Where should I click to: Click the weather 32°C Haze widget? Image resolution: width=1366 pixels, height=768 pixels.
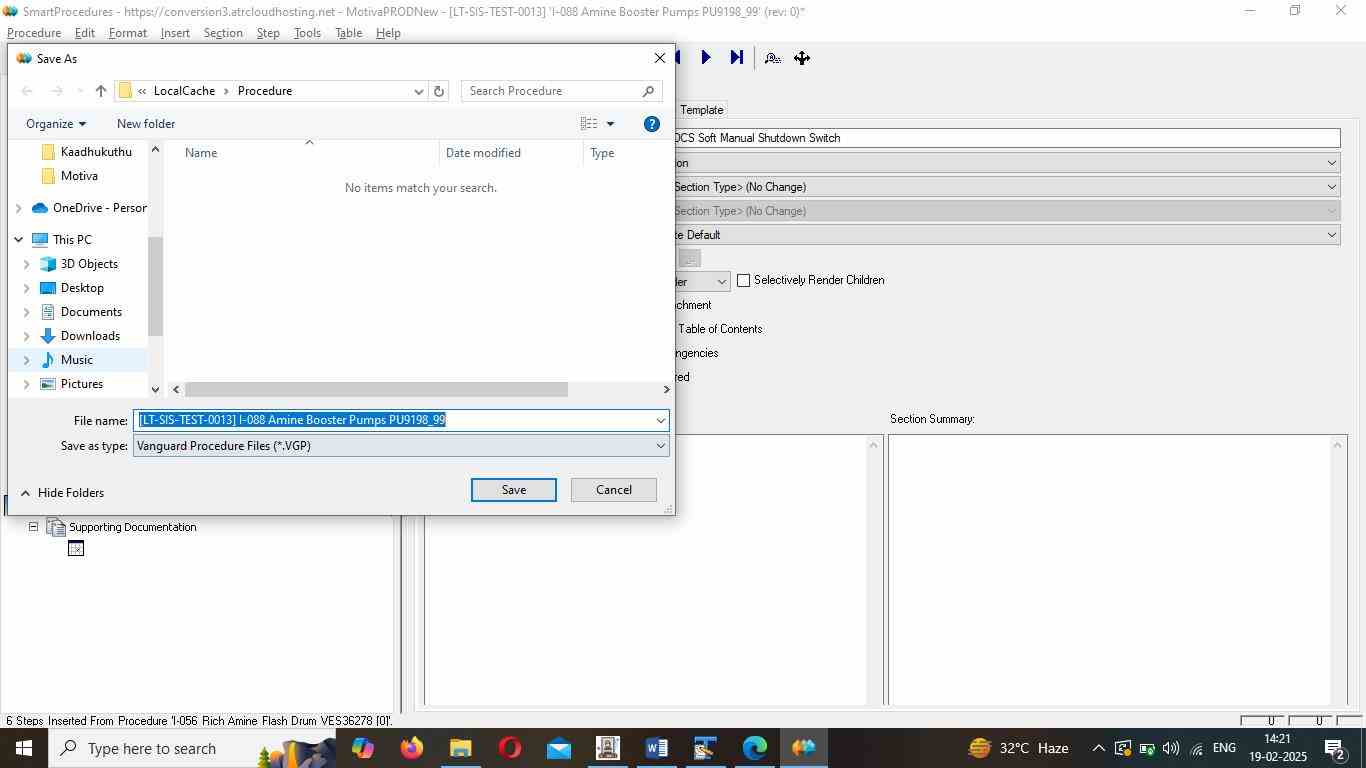pos(1018,748)
